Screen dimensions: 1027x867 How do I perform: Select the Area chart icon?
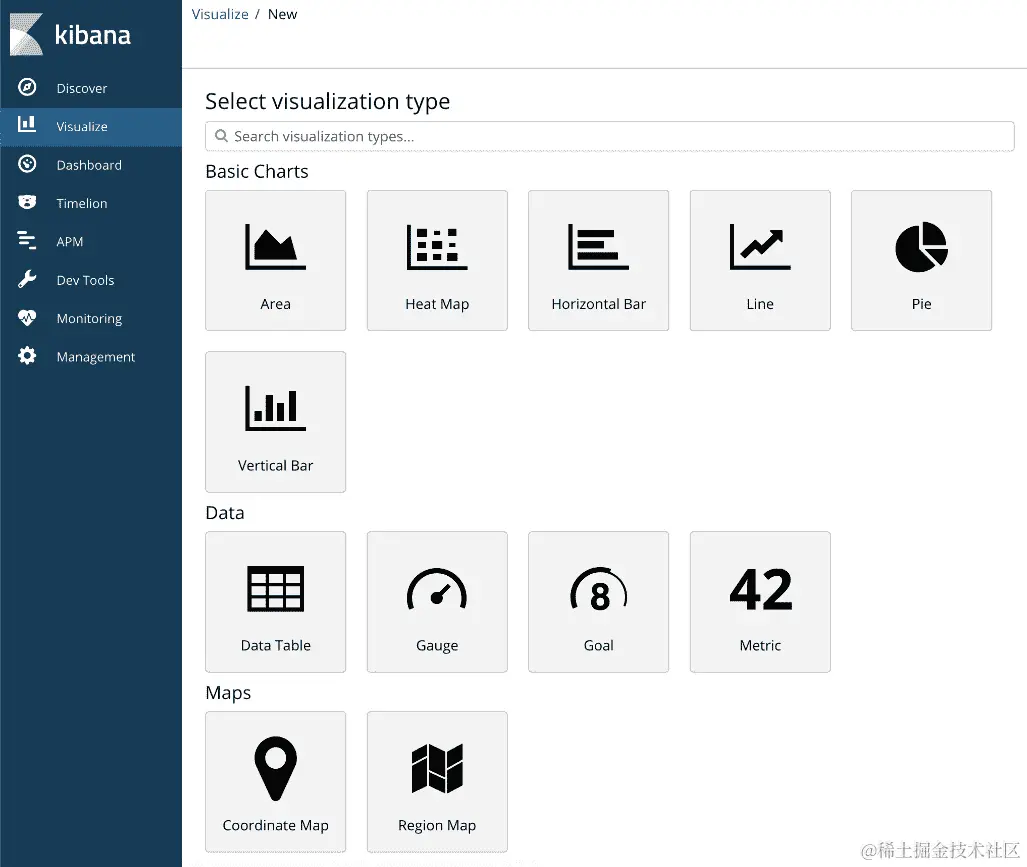tap(275, 246)
